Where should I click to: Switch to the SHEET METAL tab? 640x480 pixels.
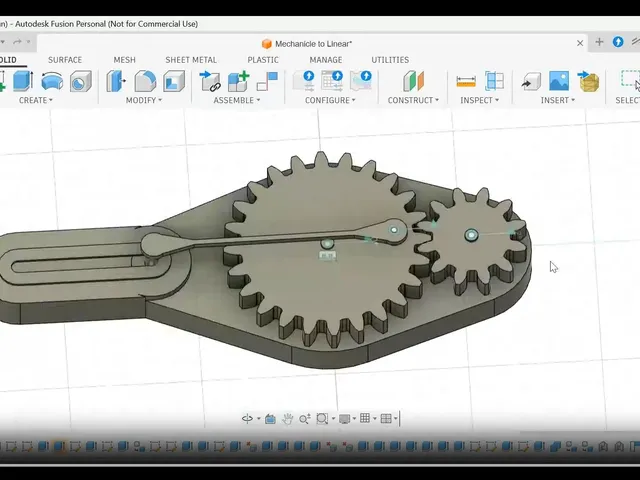[191, 60]
